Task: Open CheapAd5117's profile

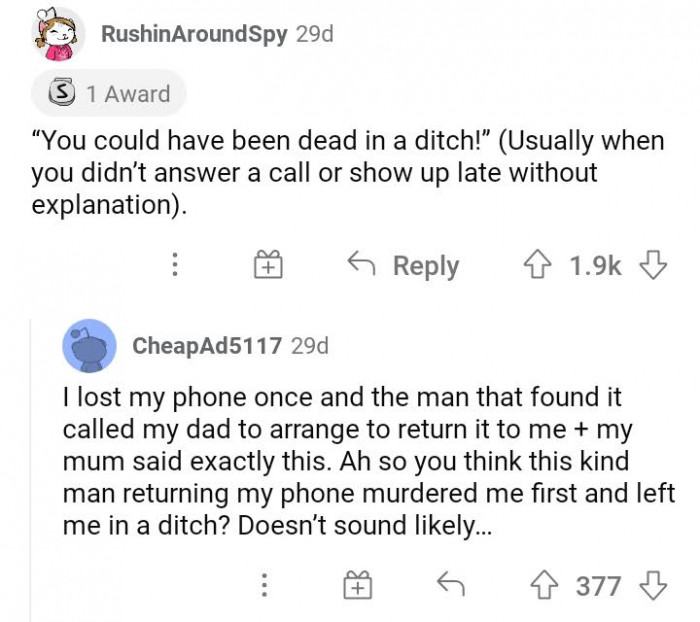Action: [207, 346]
